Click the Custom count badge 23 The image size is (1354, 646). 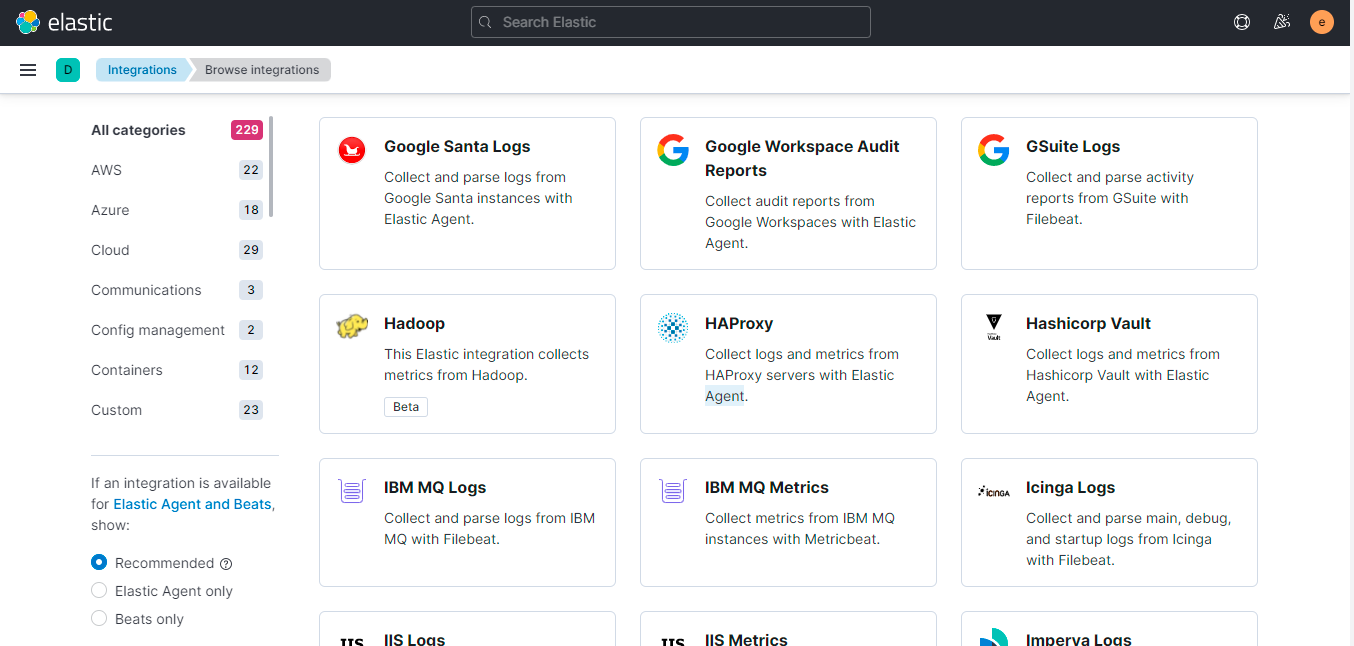pos(251,410)
